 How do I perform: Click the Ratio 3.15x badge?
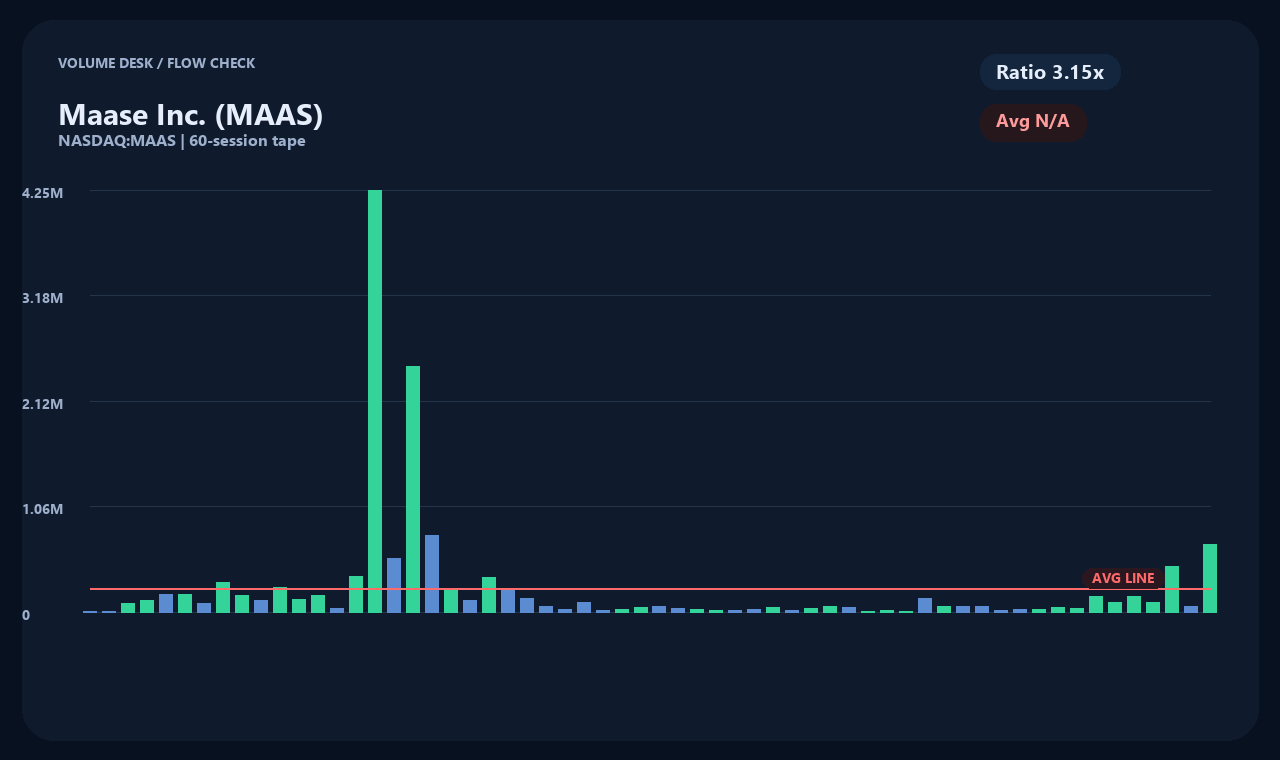point(1050,72)
